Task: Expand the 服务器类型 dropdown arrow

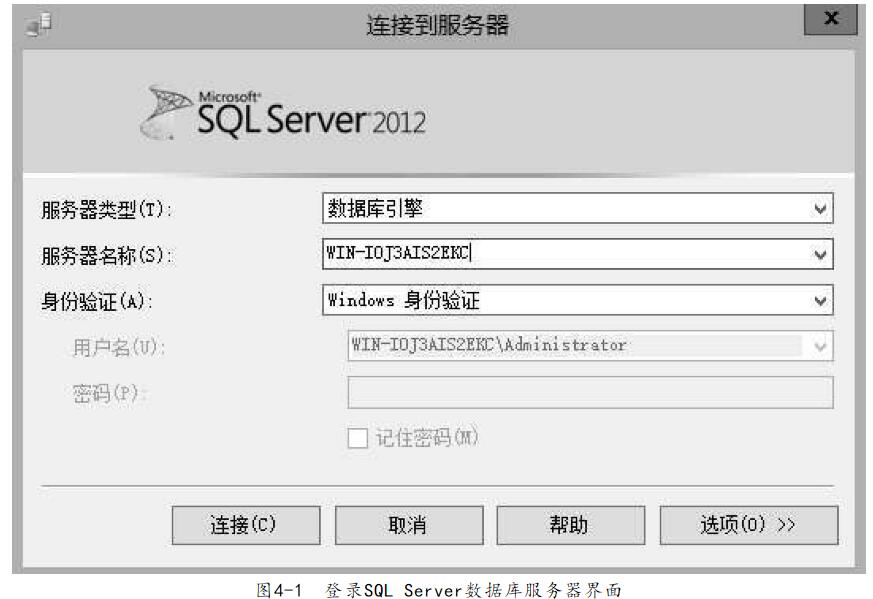Action: [x=820, y=209]
